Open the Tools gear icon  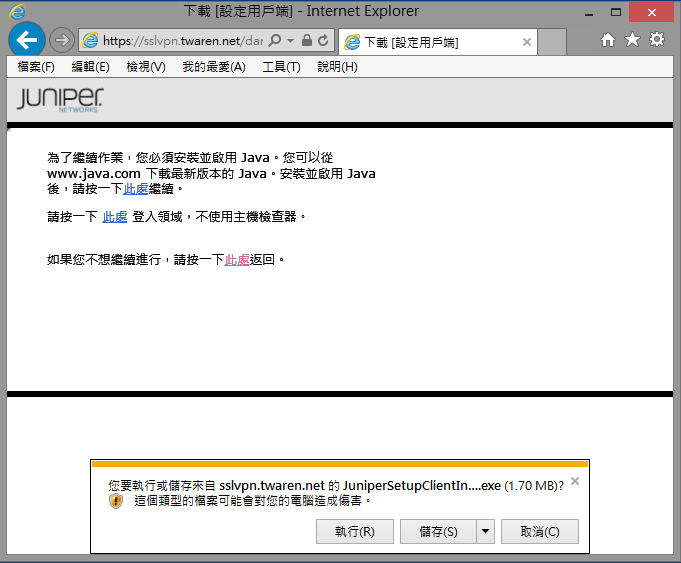point(657,40)
